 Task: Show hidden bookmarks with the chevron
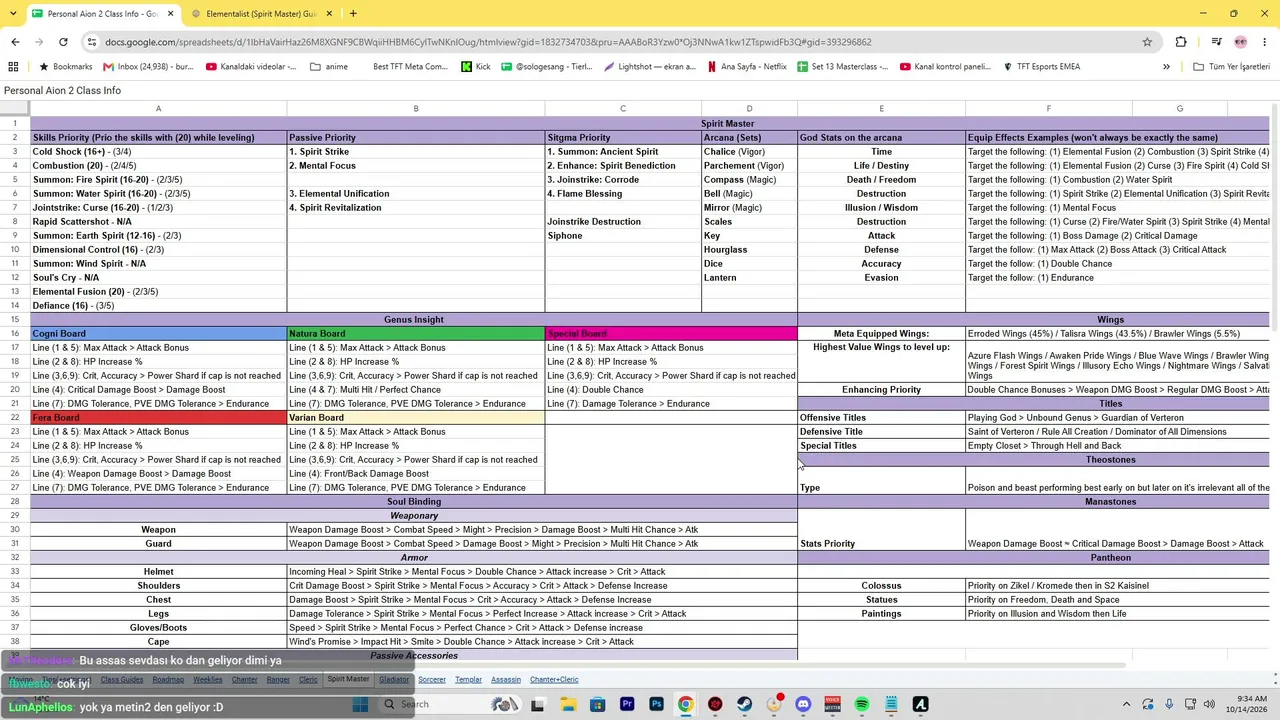coord(1166,67)
